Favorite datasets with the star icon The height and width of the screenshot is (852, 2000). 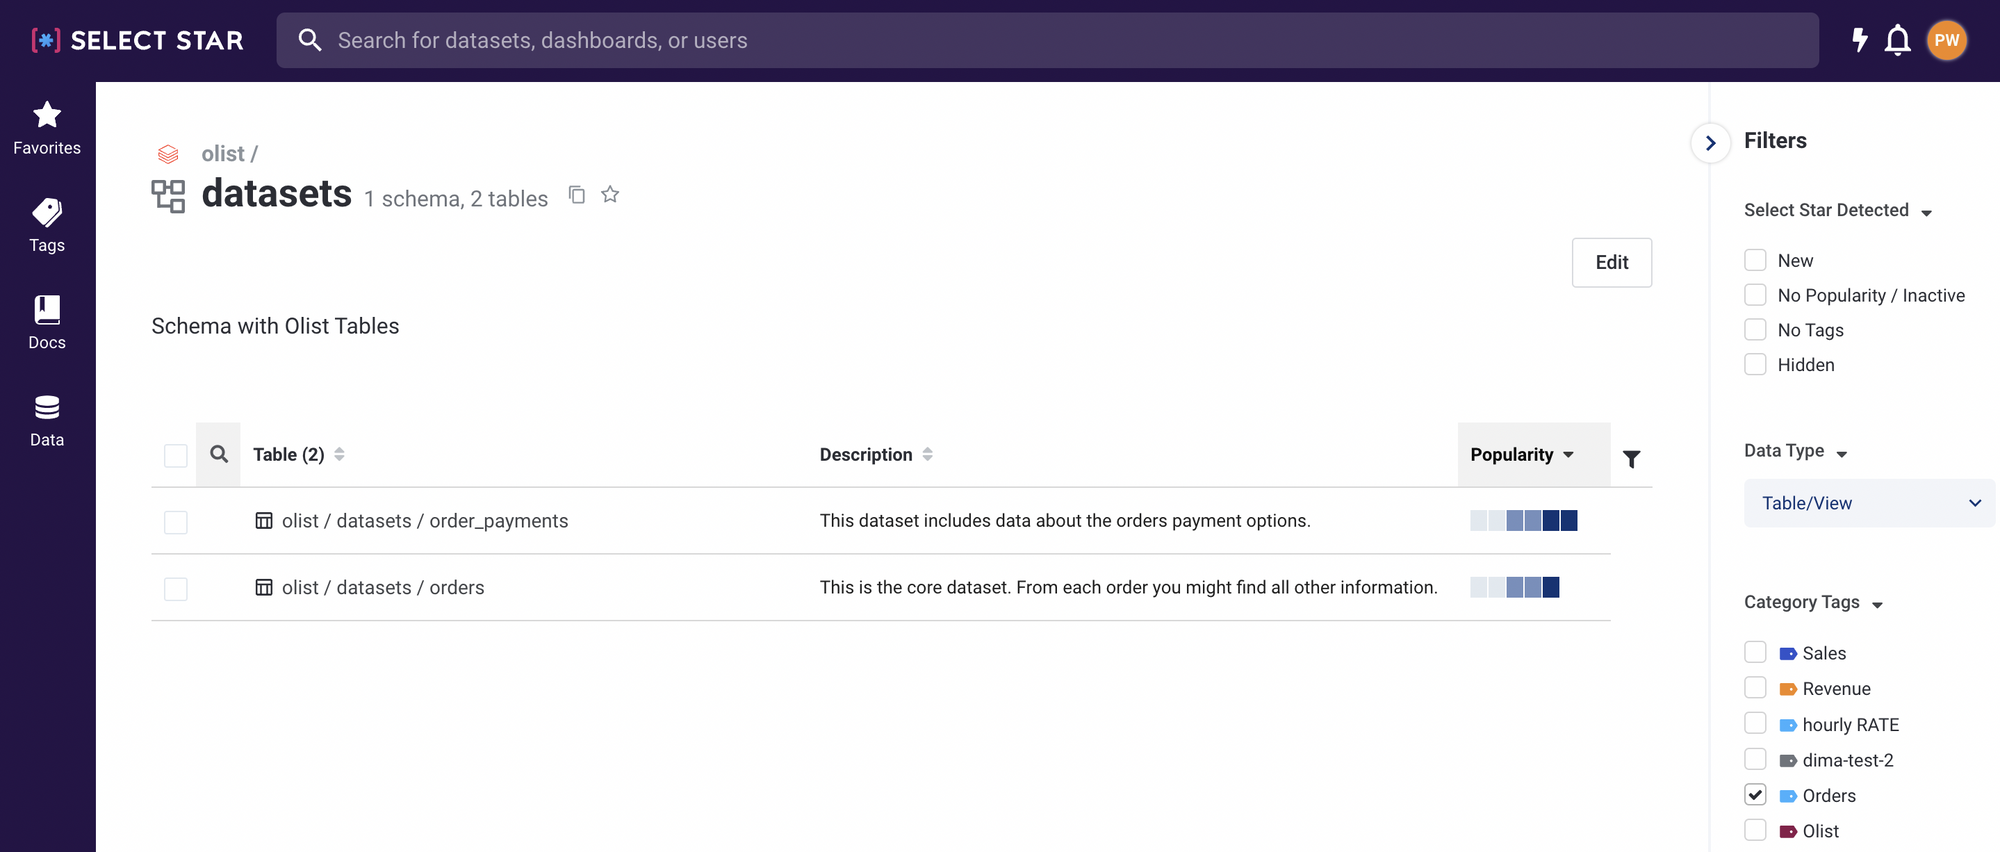(x=610, y=194)
